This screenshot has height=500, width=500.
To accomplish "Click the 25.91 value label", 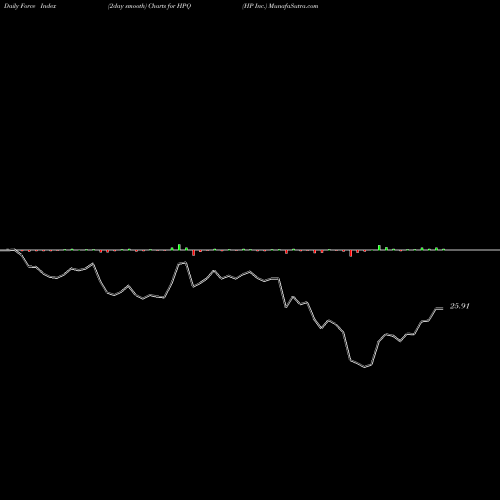I will (x=460, y=306).
